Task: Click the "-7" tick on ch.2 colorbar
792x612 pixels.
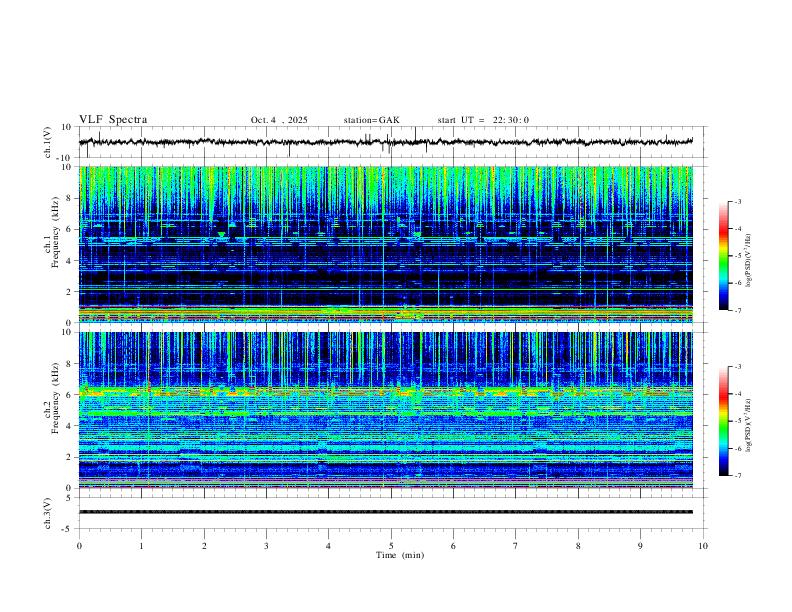Action: 738,475
